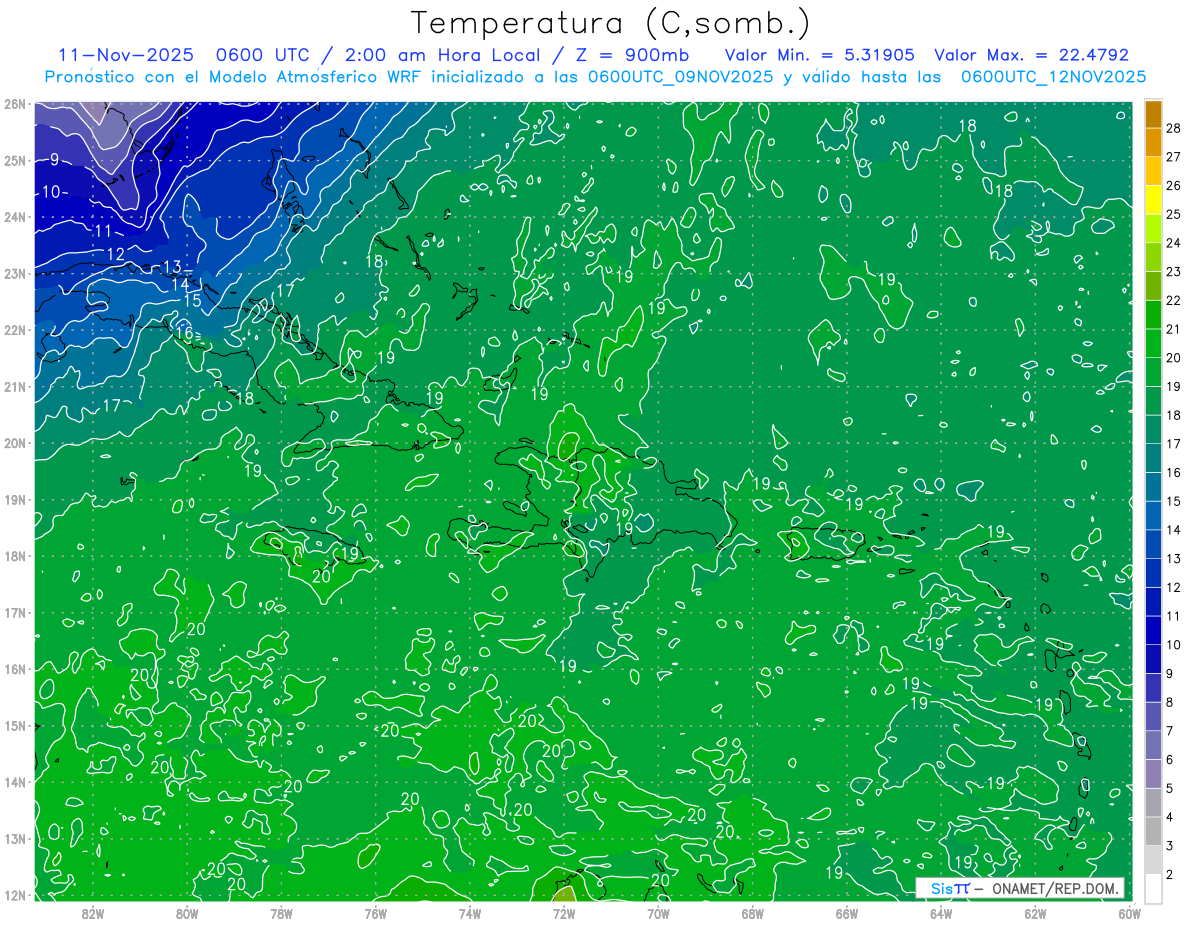Image resolution: width=1200 pixels, height=927 pixels.
Task: Click longitude axis label '82W'
Action: [92, 913]
